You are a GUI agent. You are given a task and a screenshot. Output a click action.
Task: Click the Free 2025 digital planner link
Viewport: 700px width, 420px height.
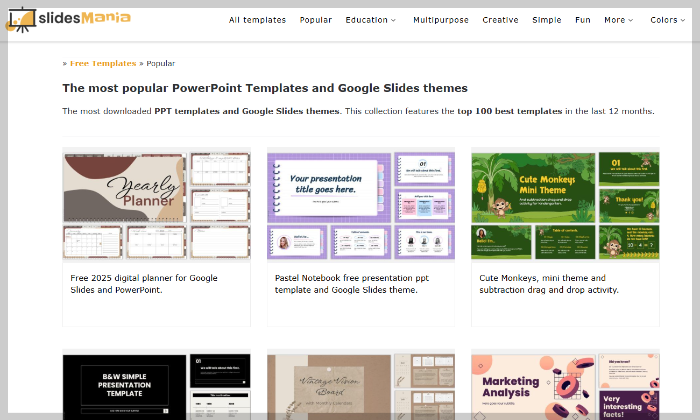[x=144, y=284]
